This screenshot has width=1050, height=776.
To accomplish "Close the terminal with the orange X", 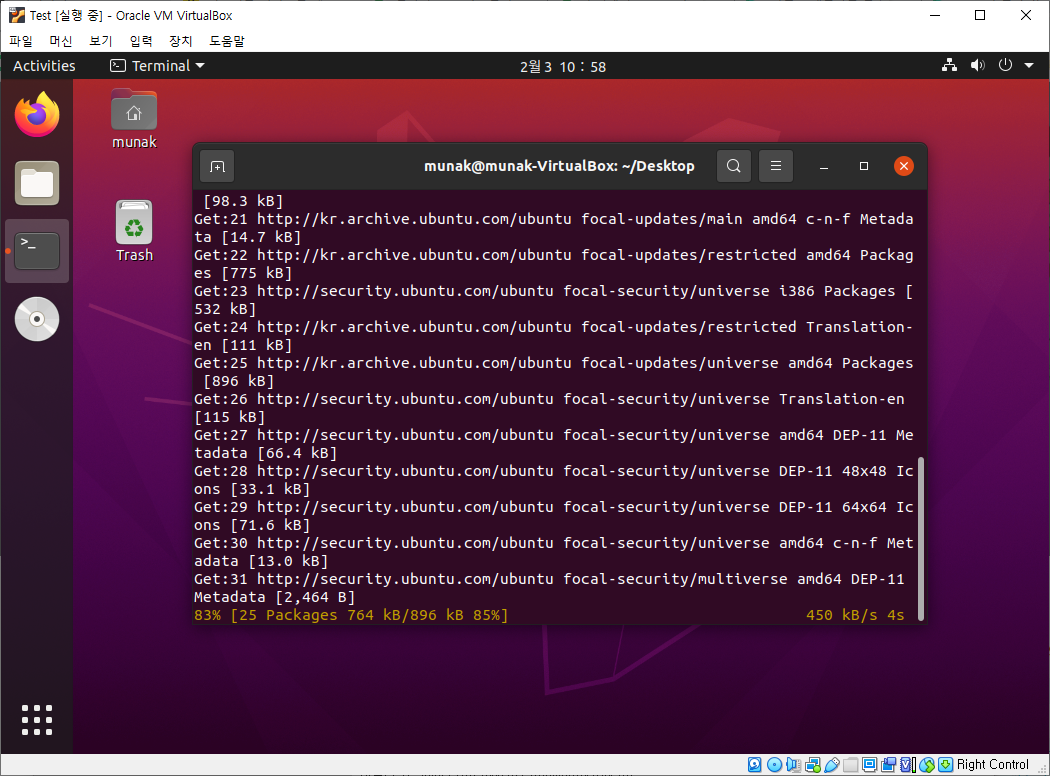I will pos(904,166).
